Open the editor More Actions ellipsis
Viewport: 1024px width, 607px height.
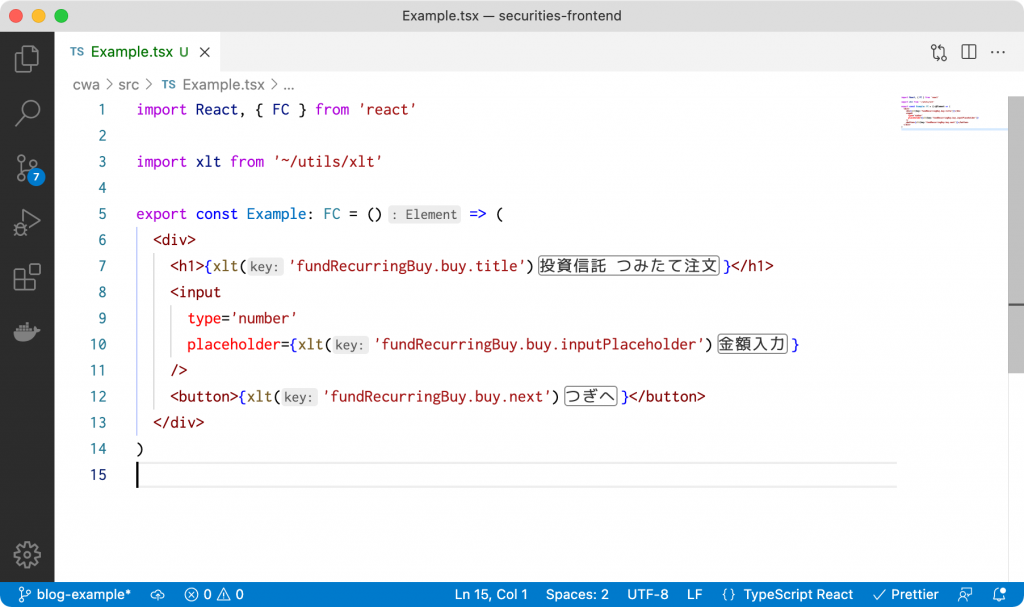click(998, 52)
